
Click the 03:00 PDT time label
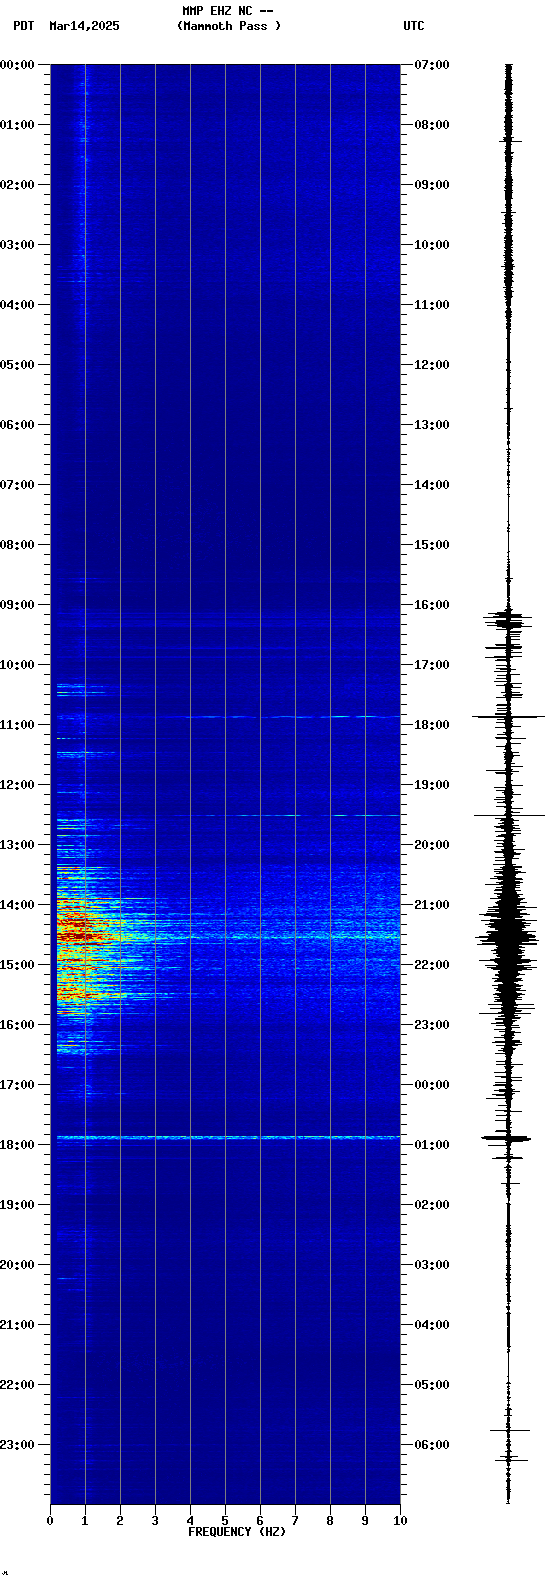pos(18,245)
